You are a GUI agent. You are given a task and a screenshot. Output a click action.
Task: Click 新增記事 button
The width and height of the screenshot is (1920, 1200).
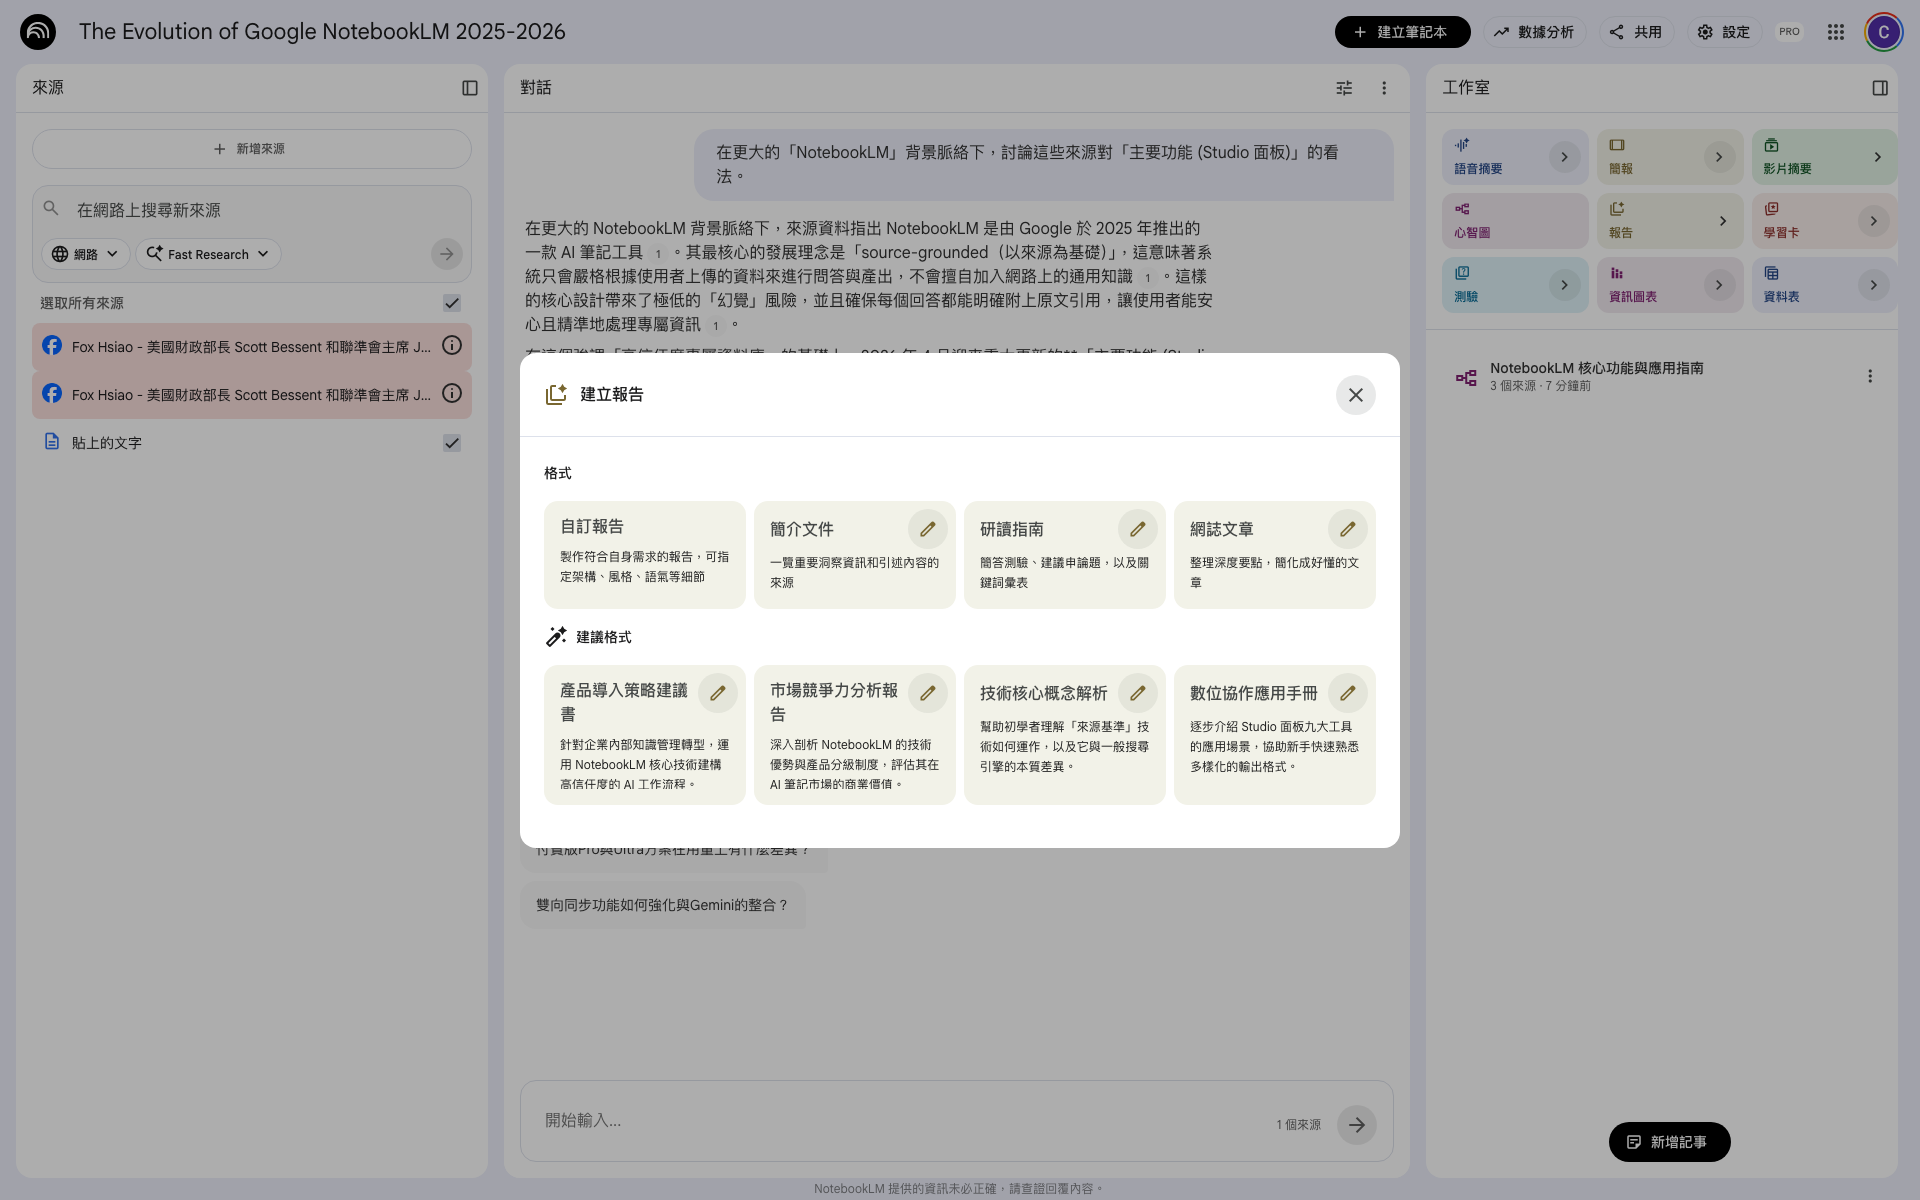tap(1669, 1142)
